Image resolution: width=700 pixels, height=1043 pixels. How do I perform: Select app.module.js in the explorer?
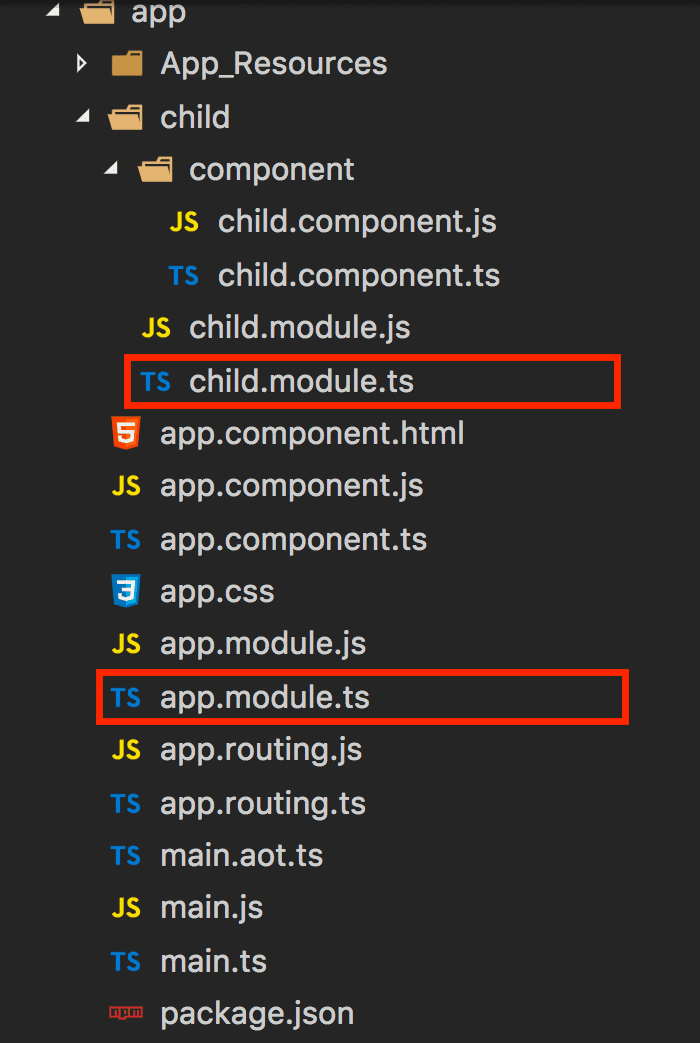click(263, 644)
